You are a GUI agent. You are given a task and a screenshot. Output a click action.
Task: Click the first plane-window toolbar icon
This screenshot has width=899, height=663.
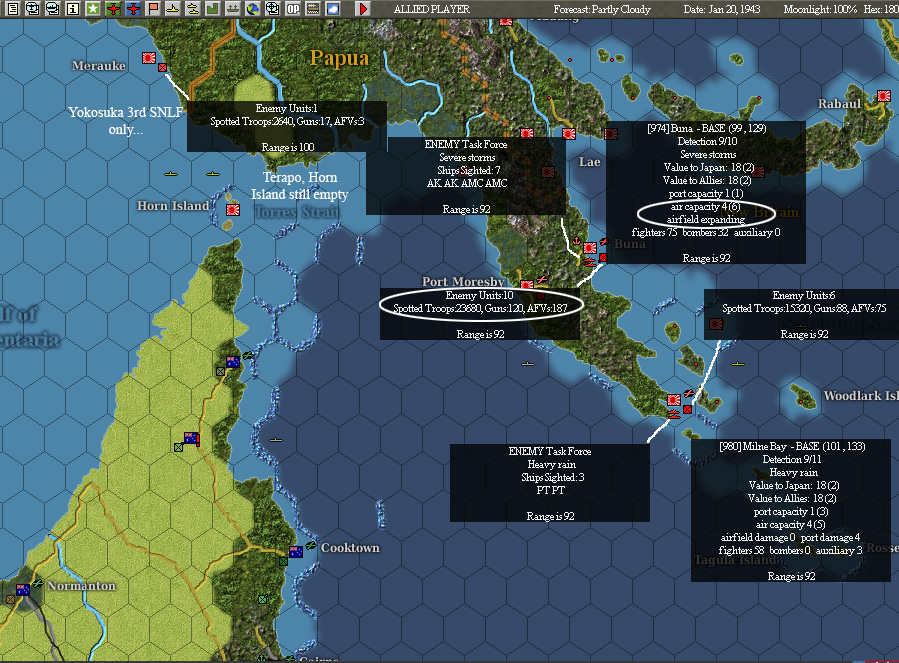(x=33, y=9)
